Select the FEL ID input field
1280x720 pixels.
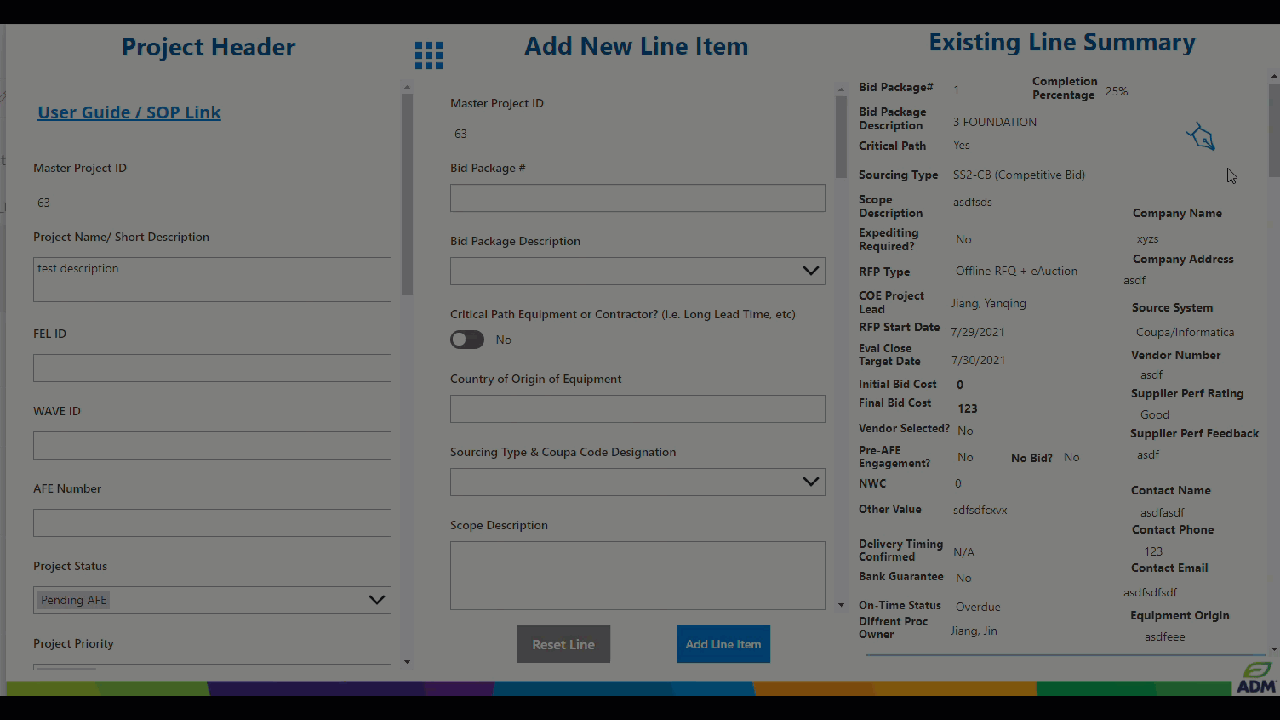(x=212, y=367)
